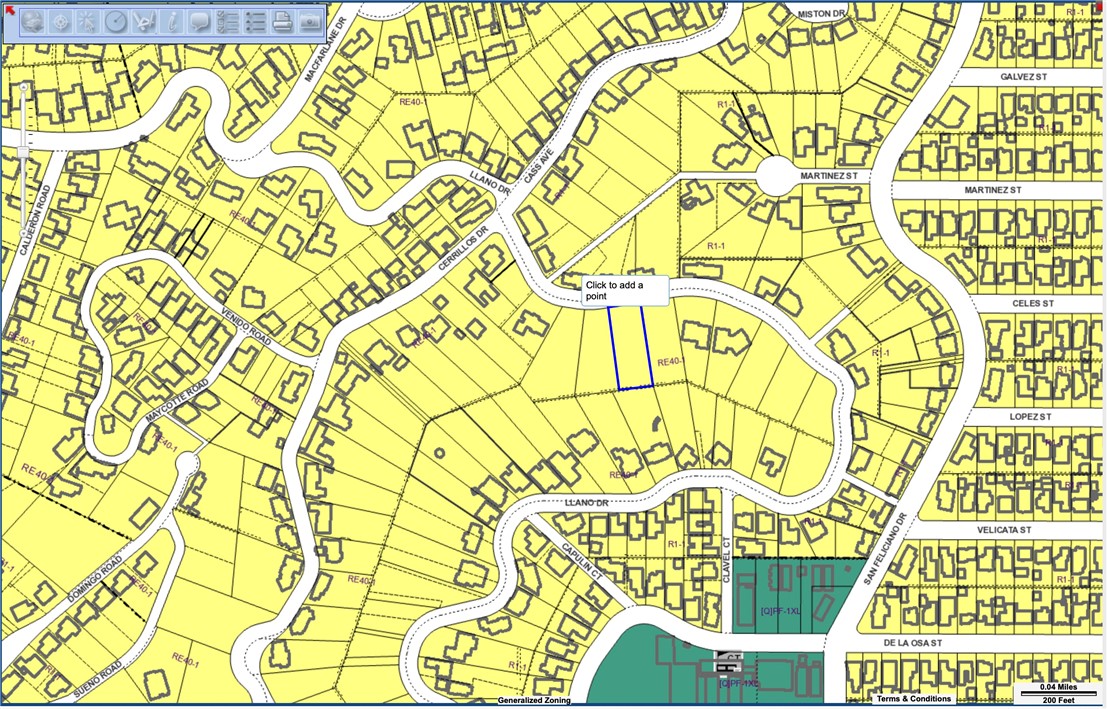Open the map legend list icon

pyautogui.click(x=256, y=21)
